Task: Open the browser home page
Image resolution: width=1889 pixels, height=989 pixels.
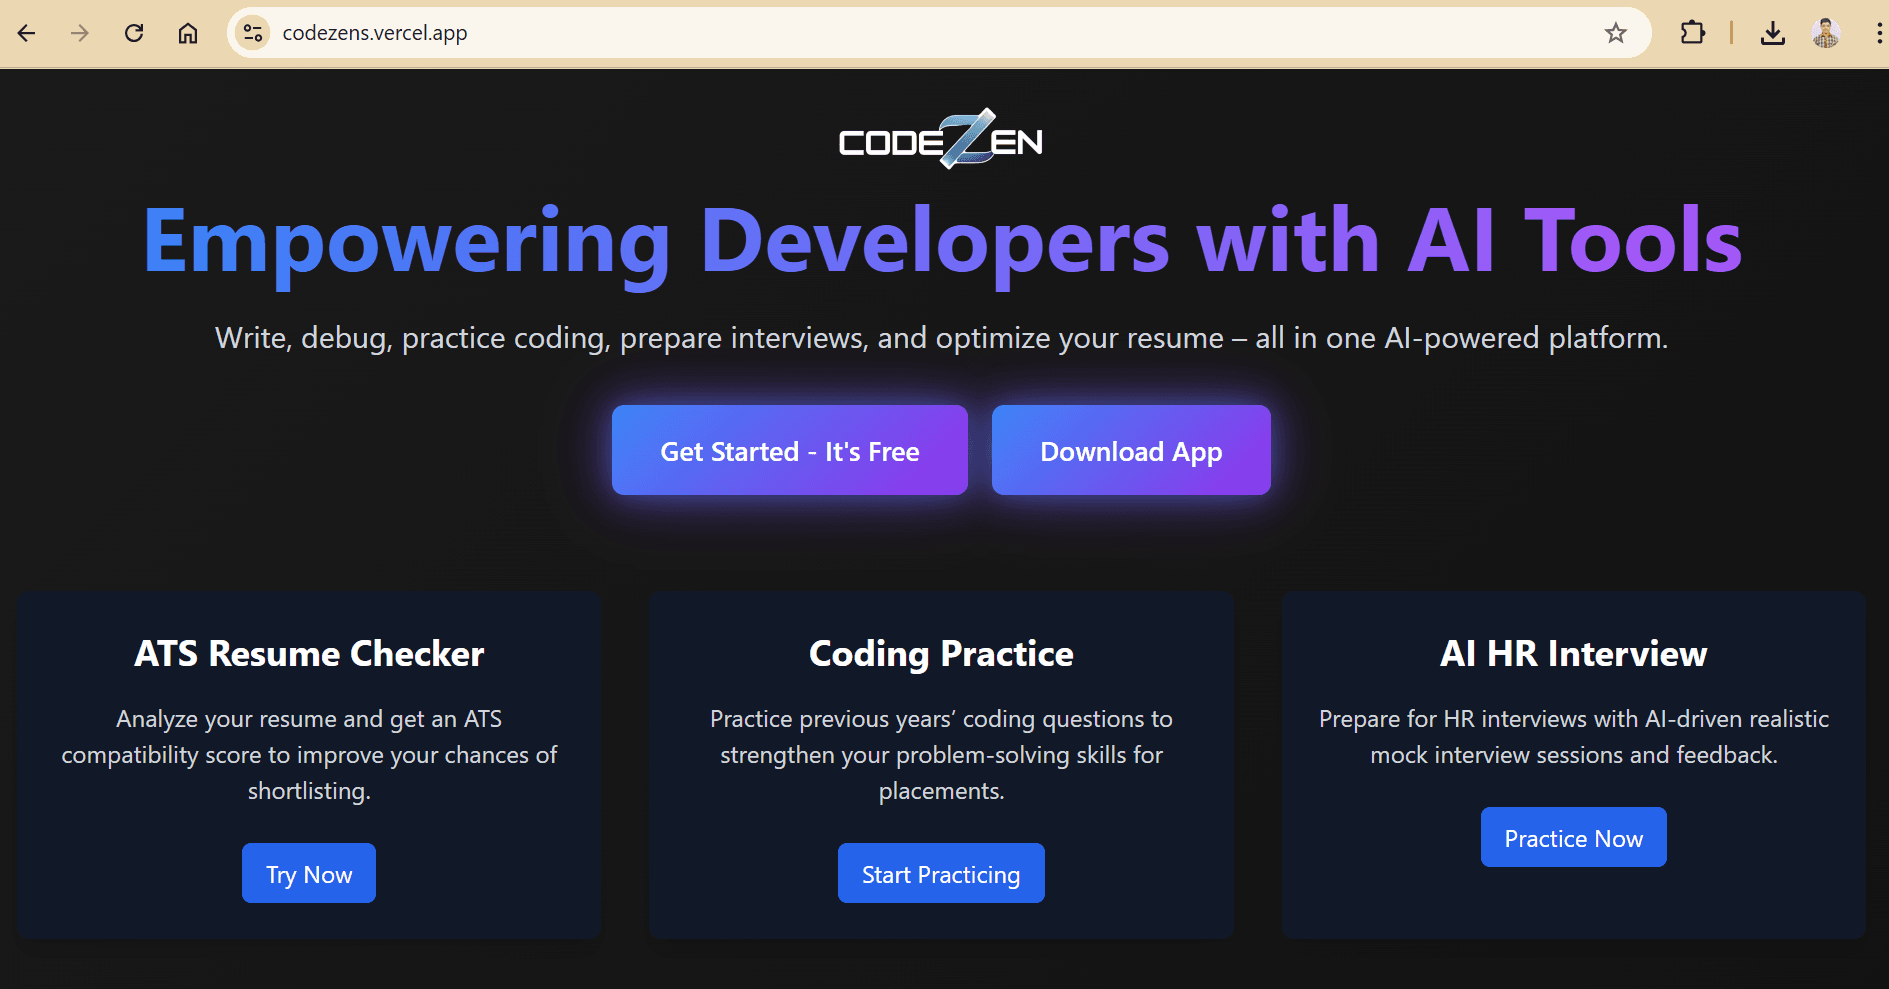Action: 188,33
